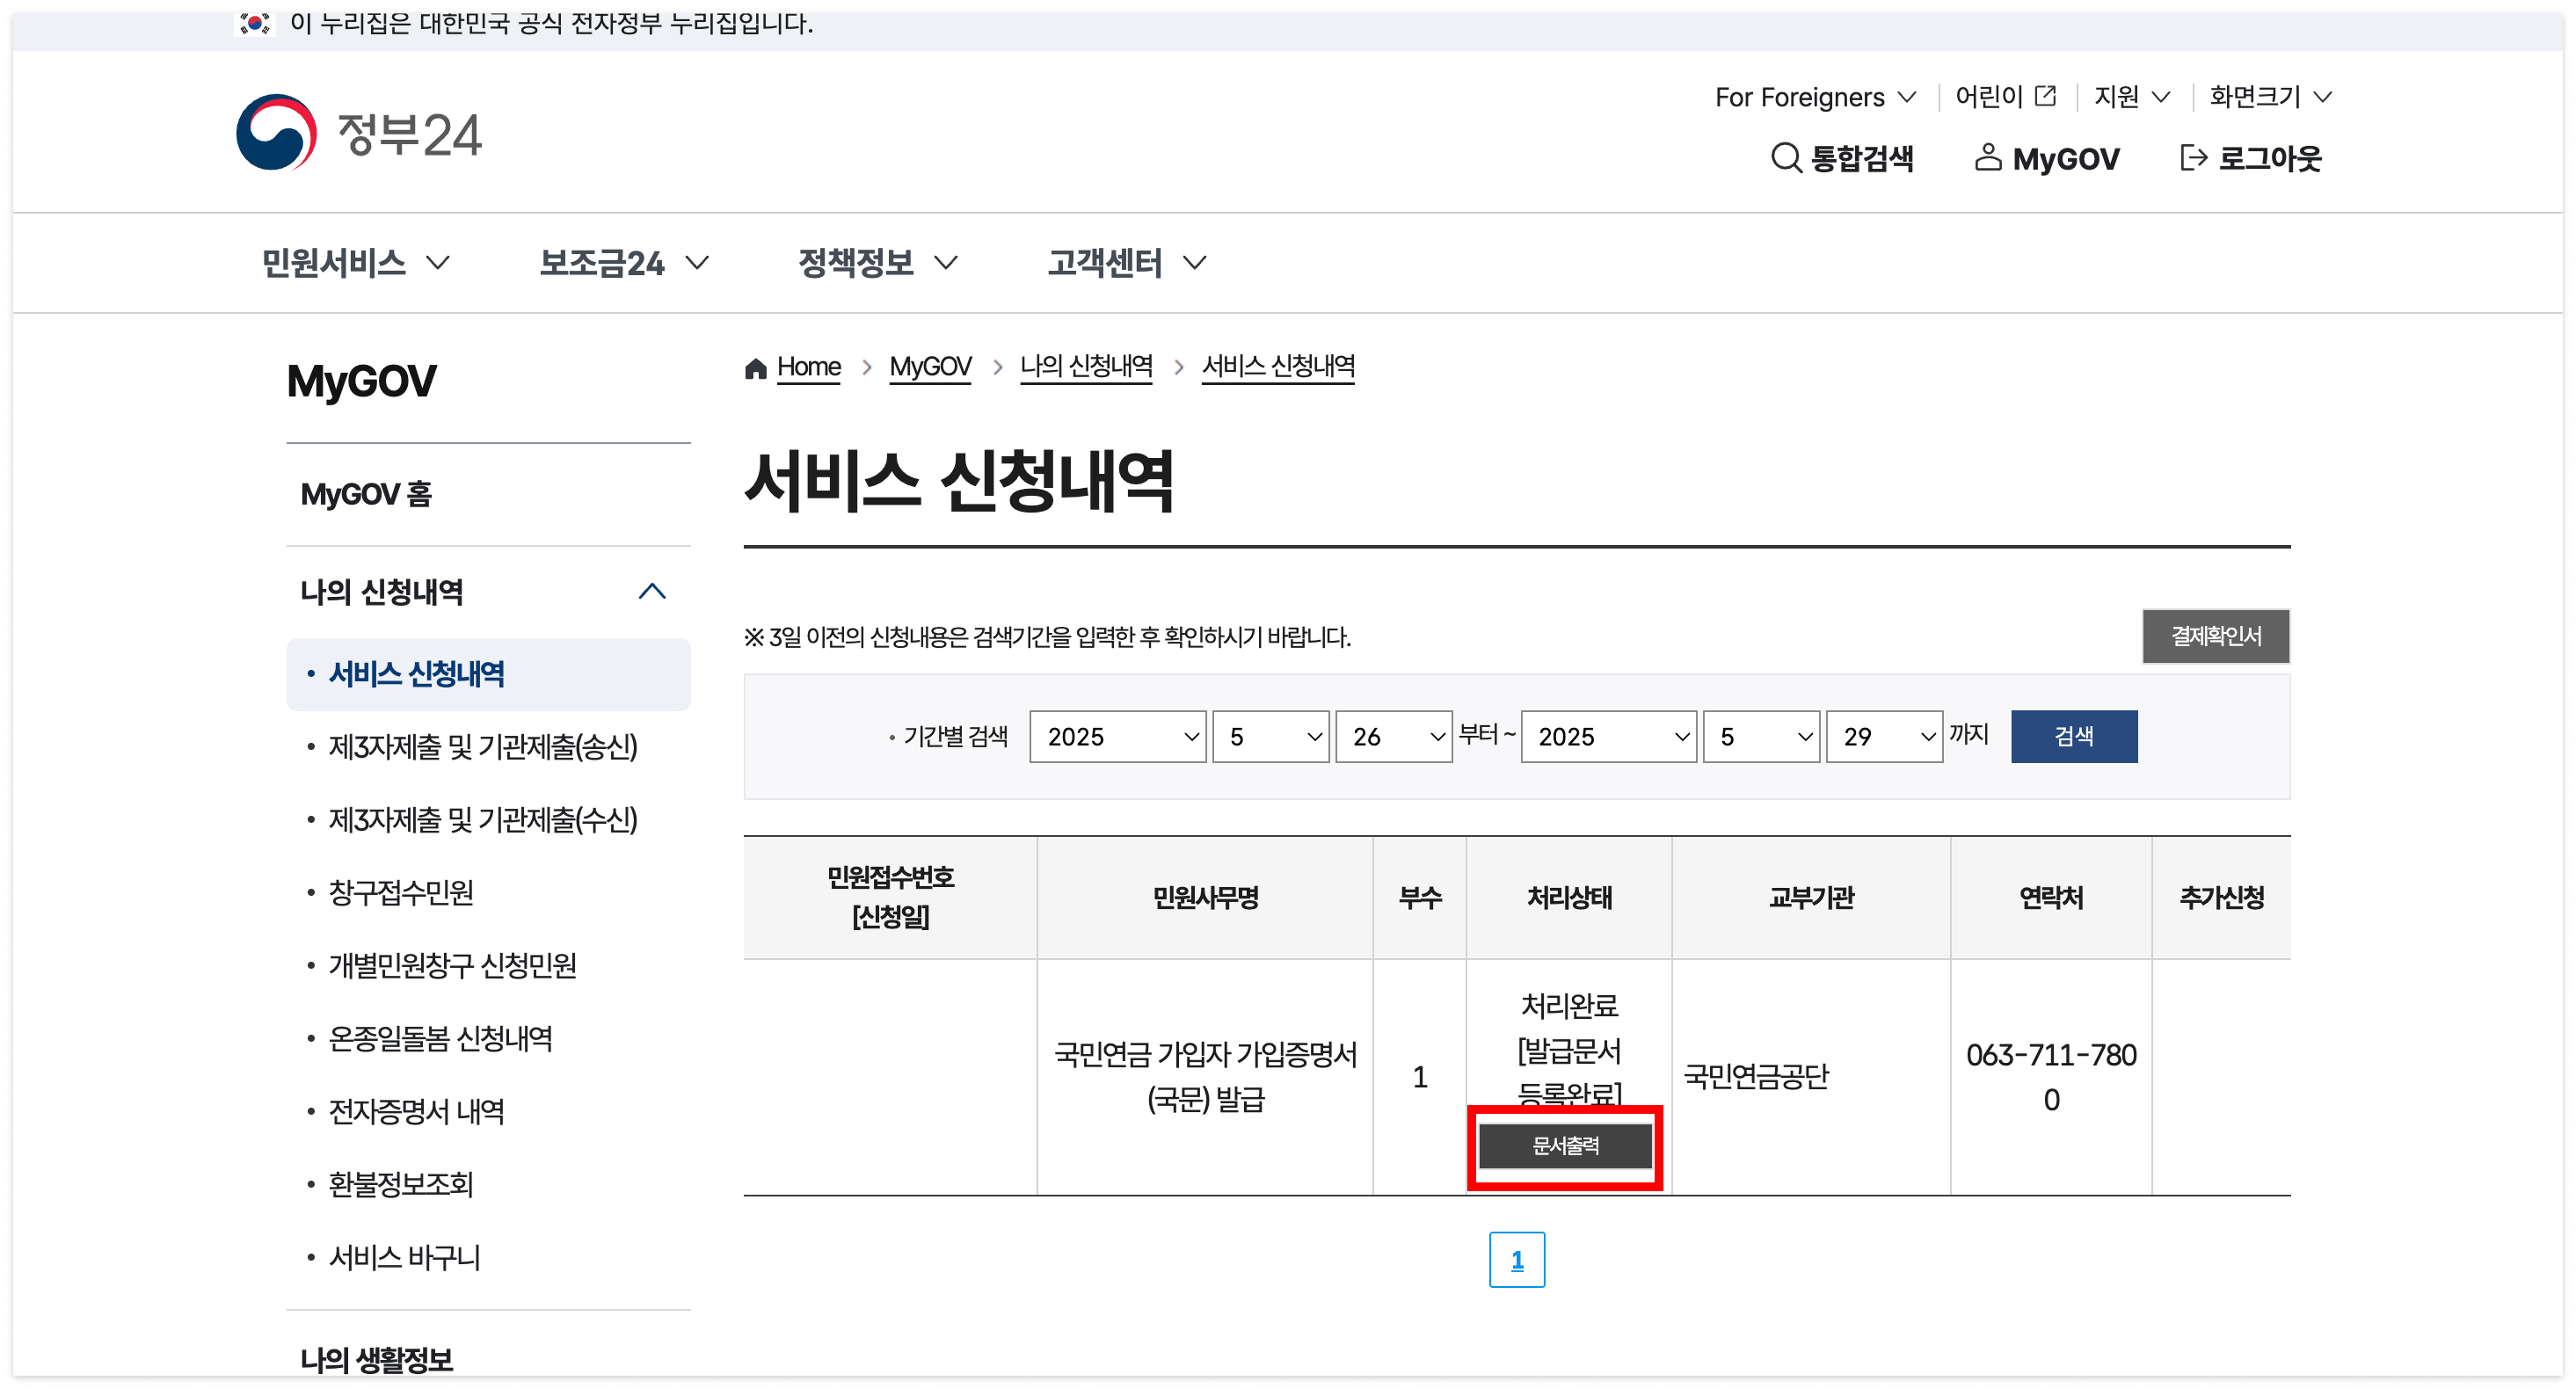Open the 고객센터 menu
The width and height of the screenshot is (2576, 1389).
pyautogui.click(x=1127, y=263)
